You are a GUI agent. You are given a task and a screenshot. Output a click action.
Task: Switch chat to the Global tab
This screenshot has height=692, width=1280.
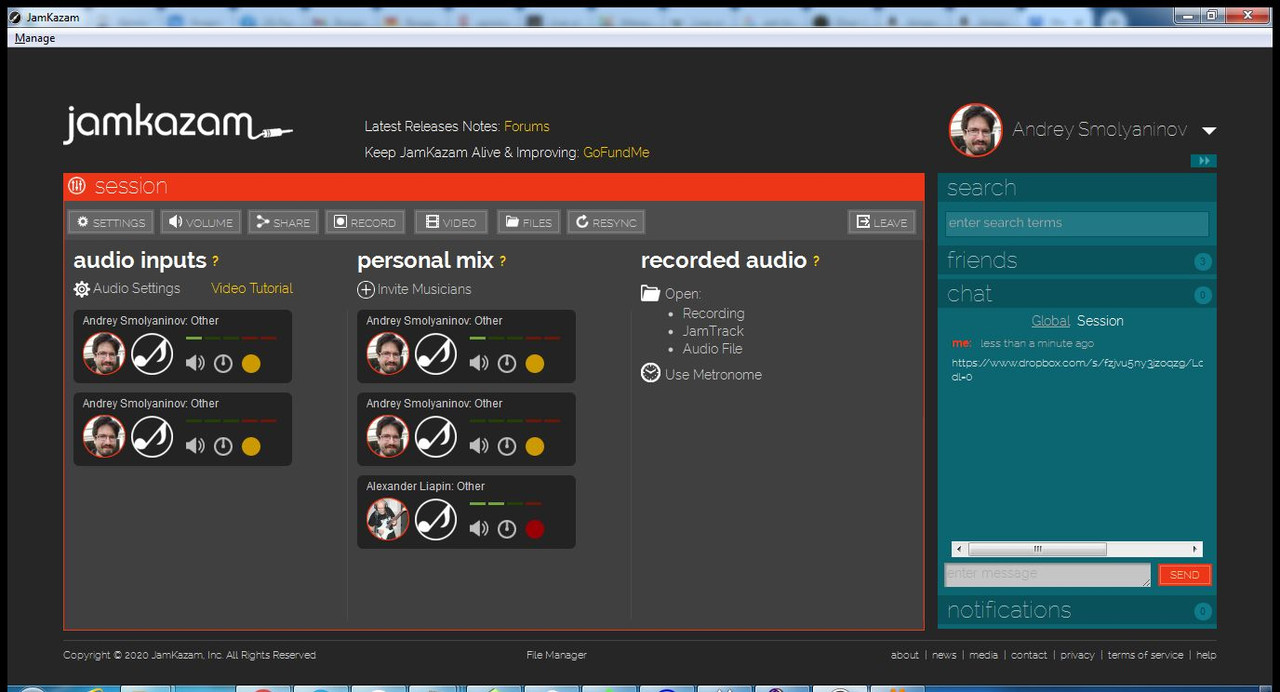(x=1050, y=321)
